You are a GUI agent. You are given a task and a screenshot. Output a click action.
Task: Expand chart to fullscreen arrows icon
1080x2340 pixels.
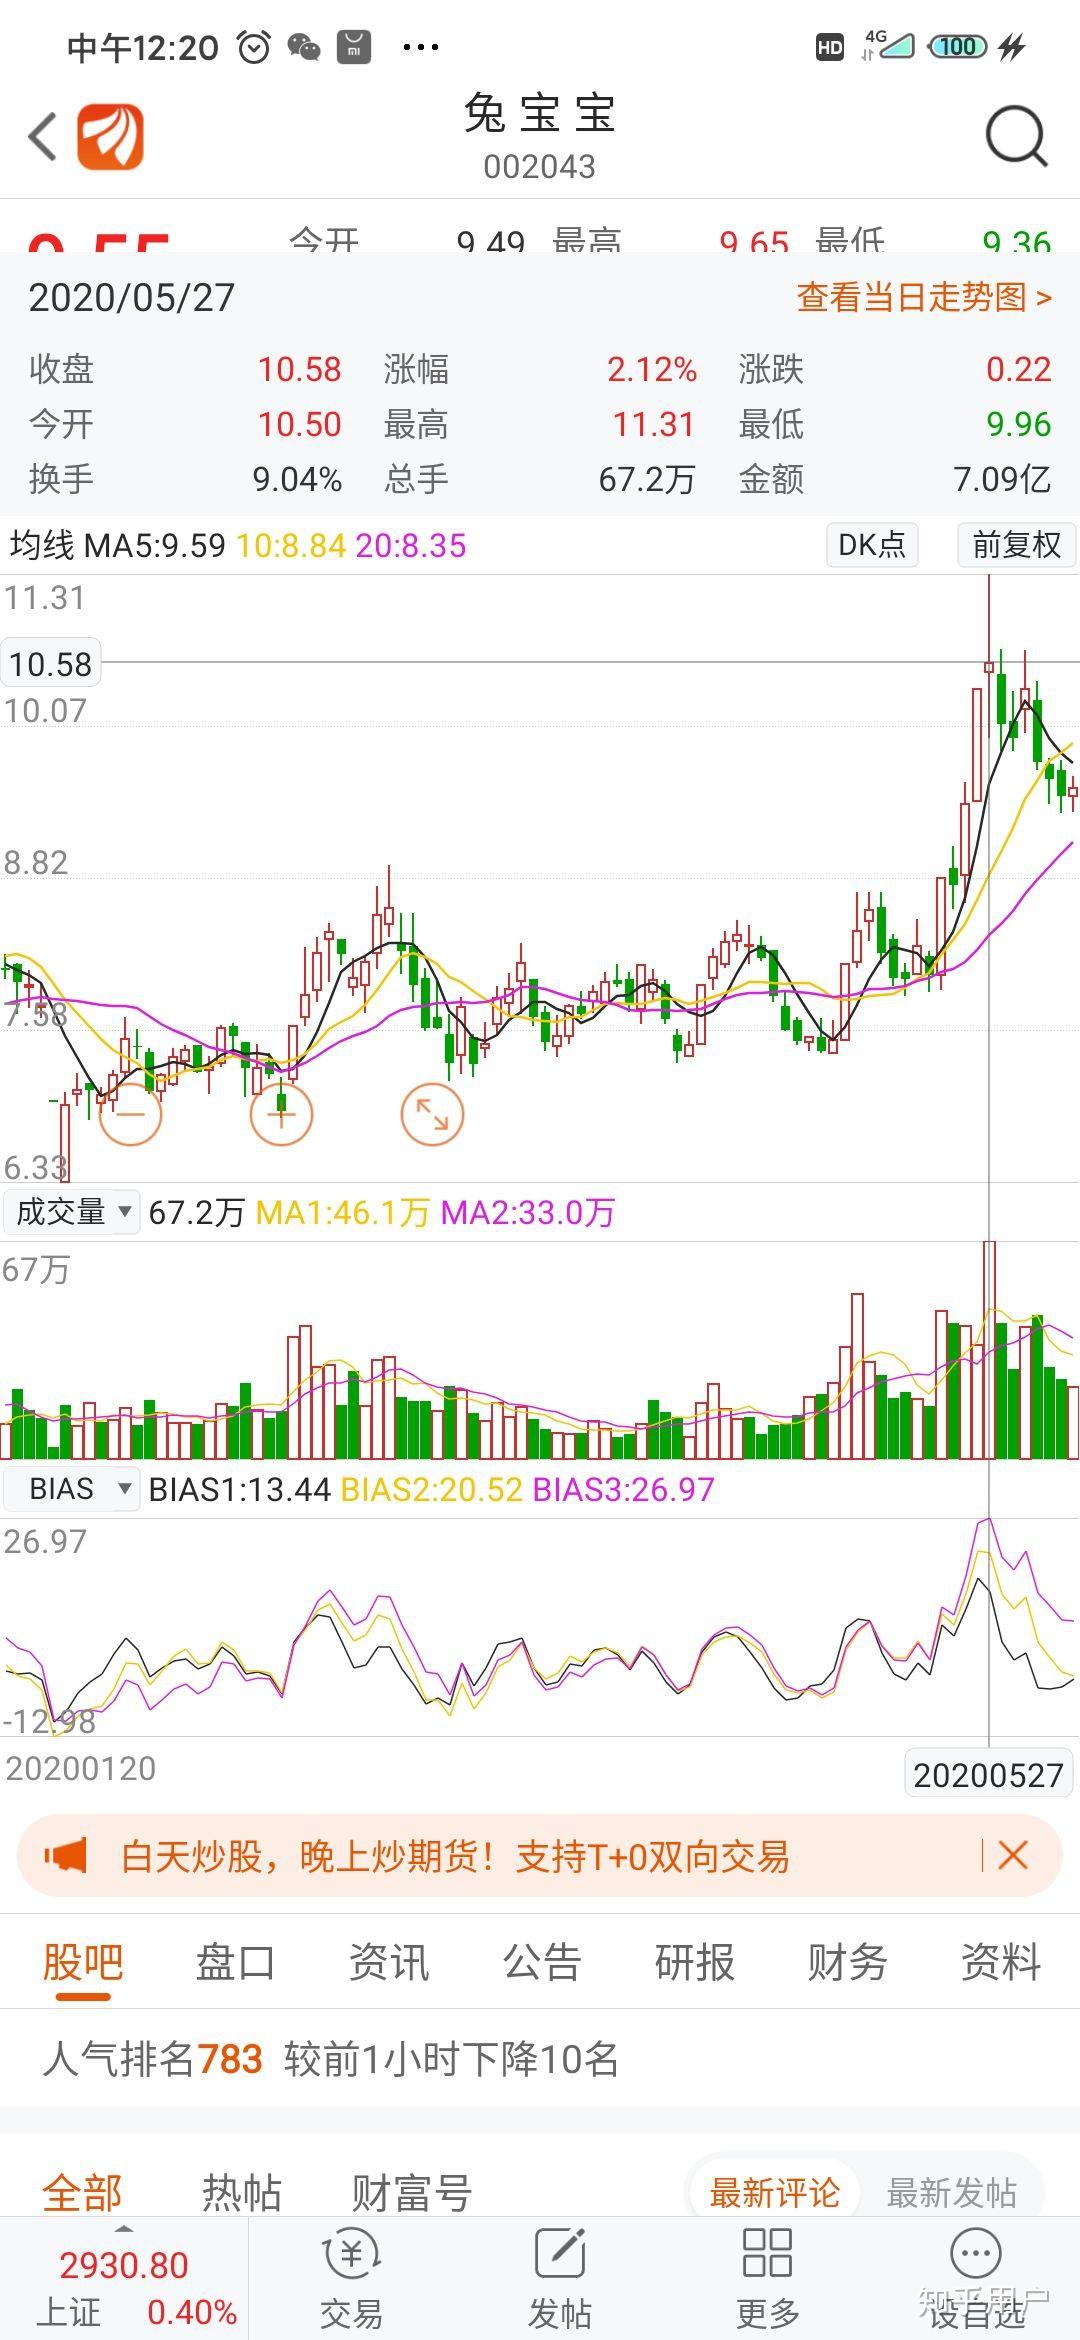click(x=432, y=1114)
